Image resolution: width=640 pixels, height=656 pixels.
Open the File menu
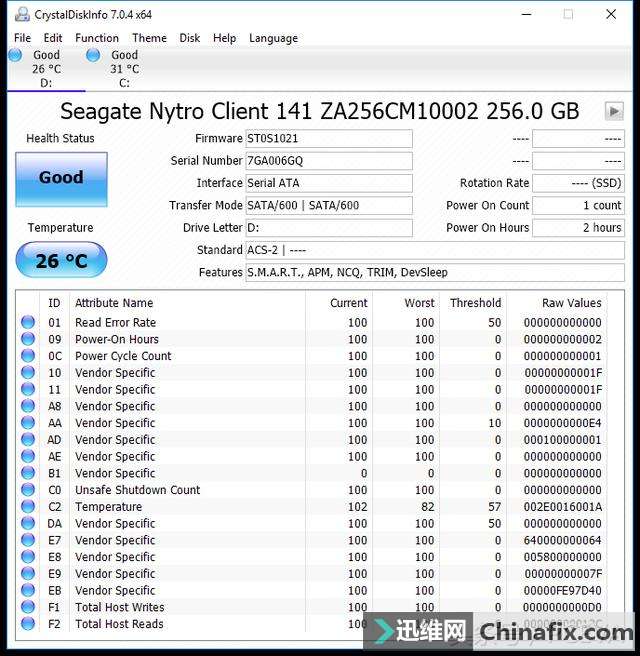[x=22, y=38]
